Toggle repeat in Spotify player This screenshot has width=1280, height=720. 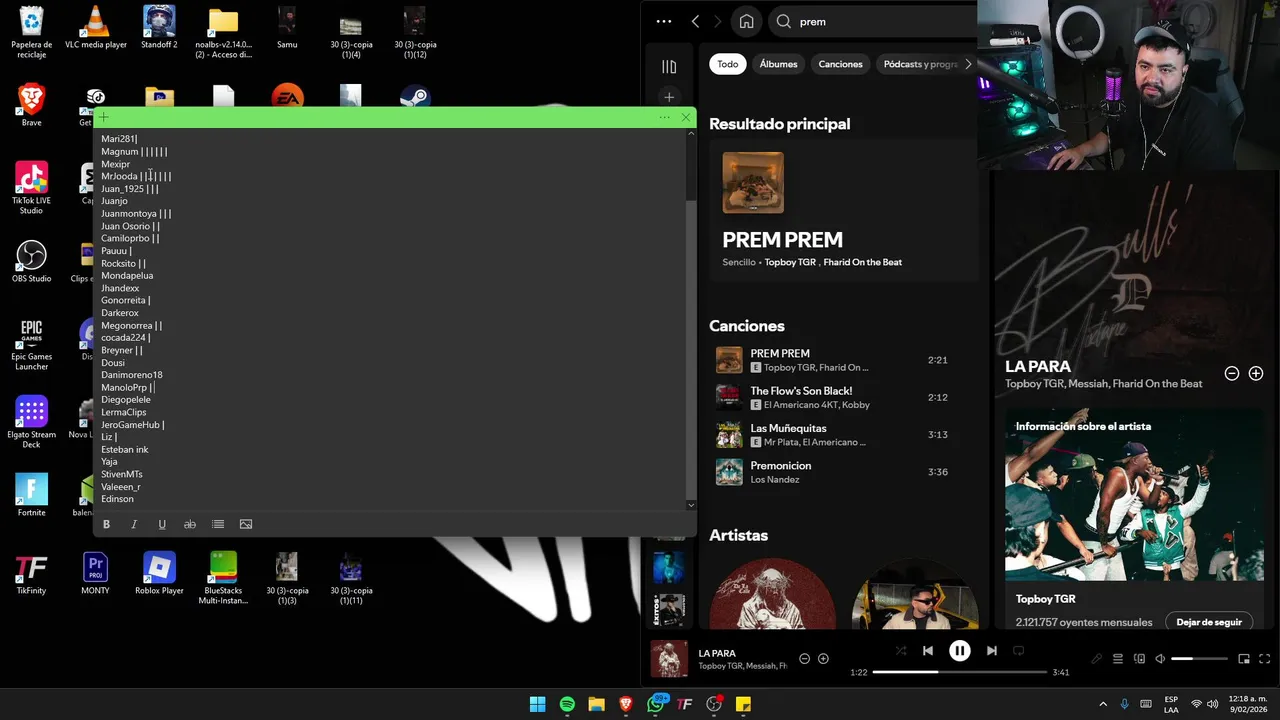click(1019, 651)
